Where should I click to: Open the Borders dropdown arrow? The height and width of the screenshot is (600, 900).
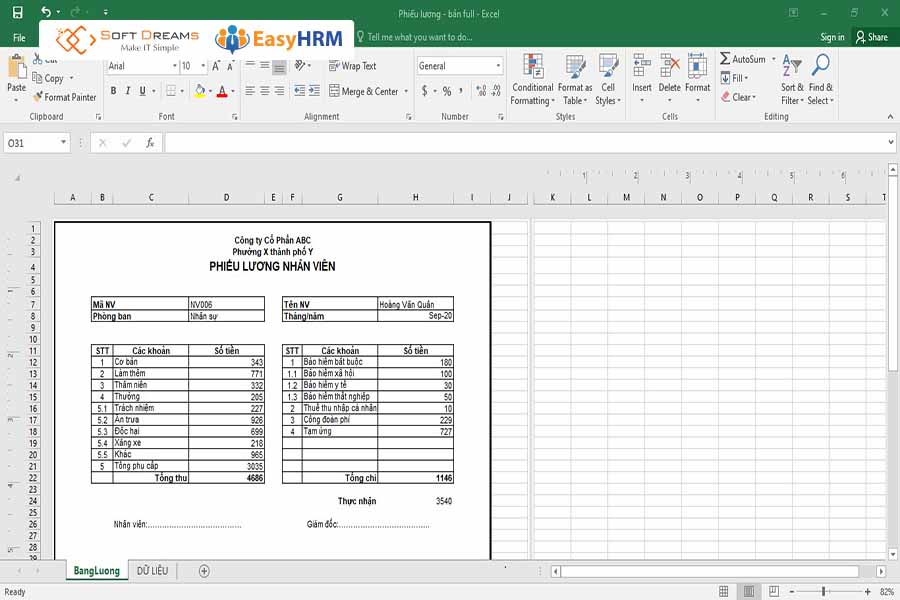coord(182,91)
